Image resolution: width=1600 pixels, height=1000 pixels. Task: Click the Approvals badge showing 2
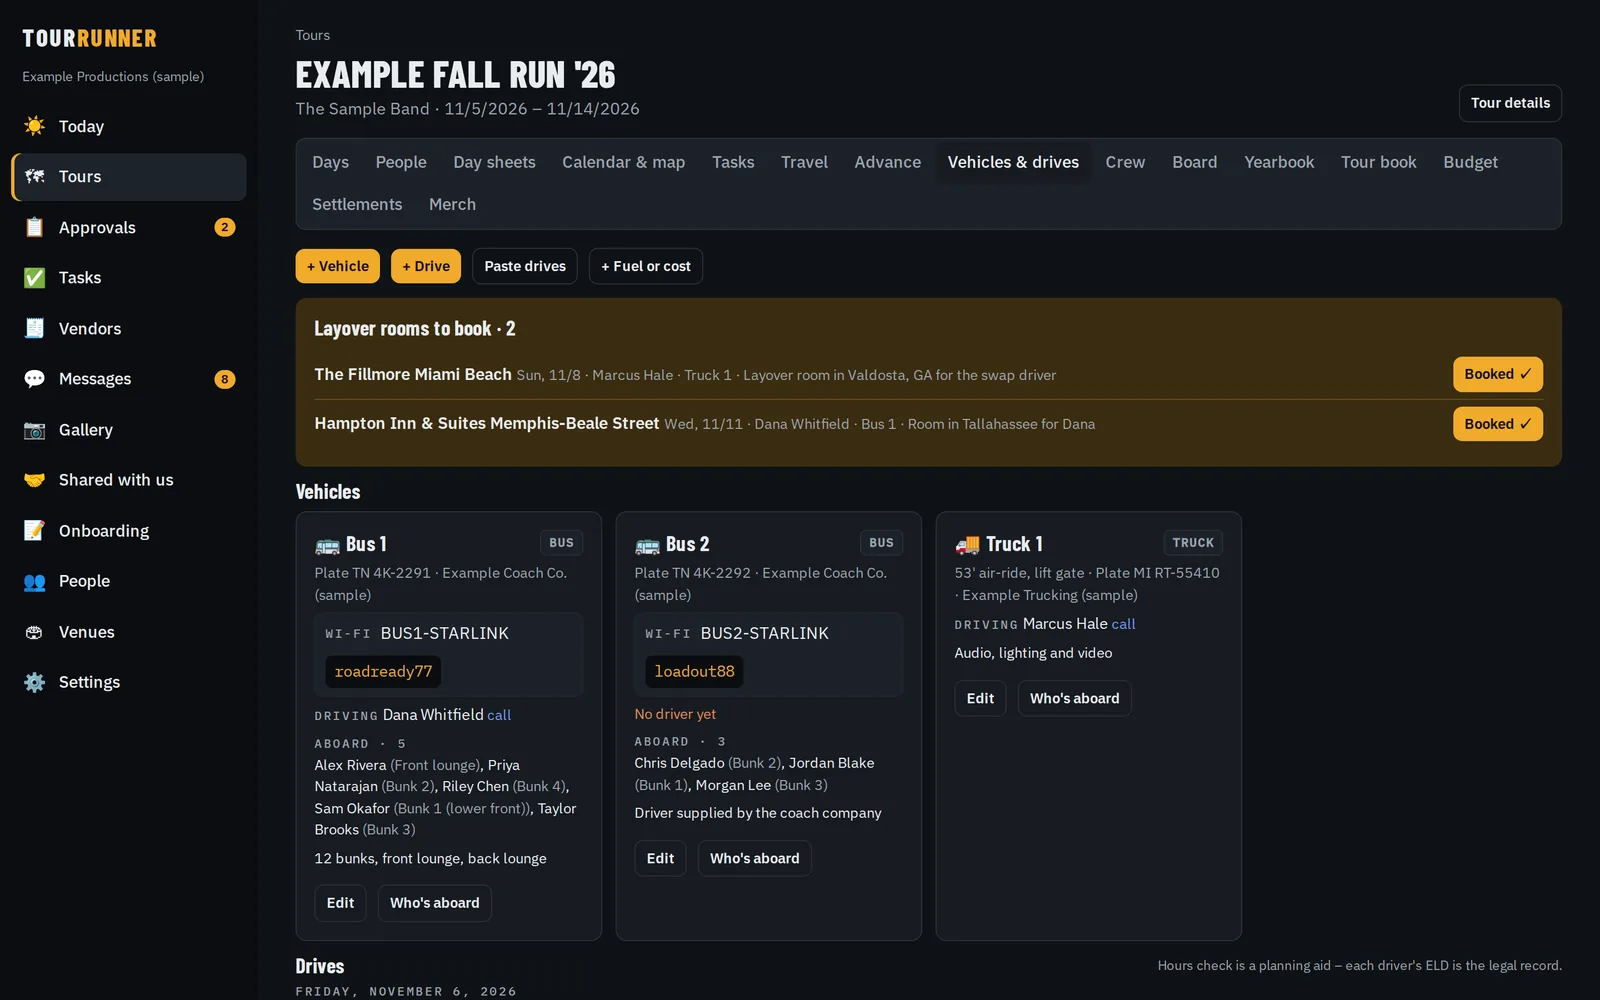coord(225,227)
